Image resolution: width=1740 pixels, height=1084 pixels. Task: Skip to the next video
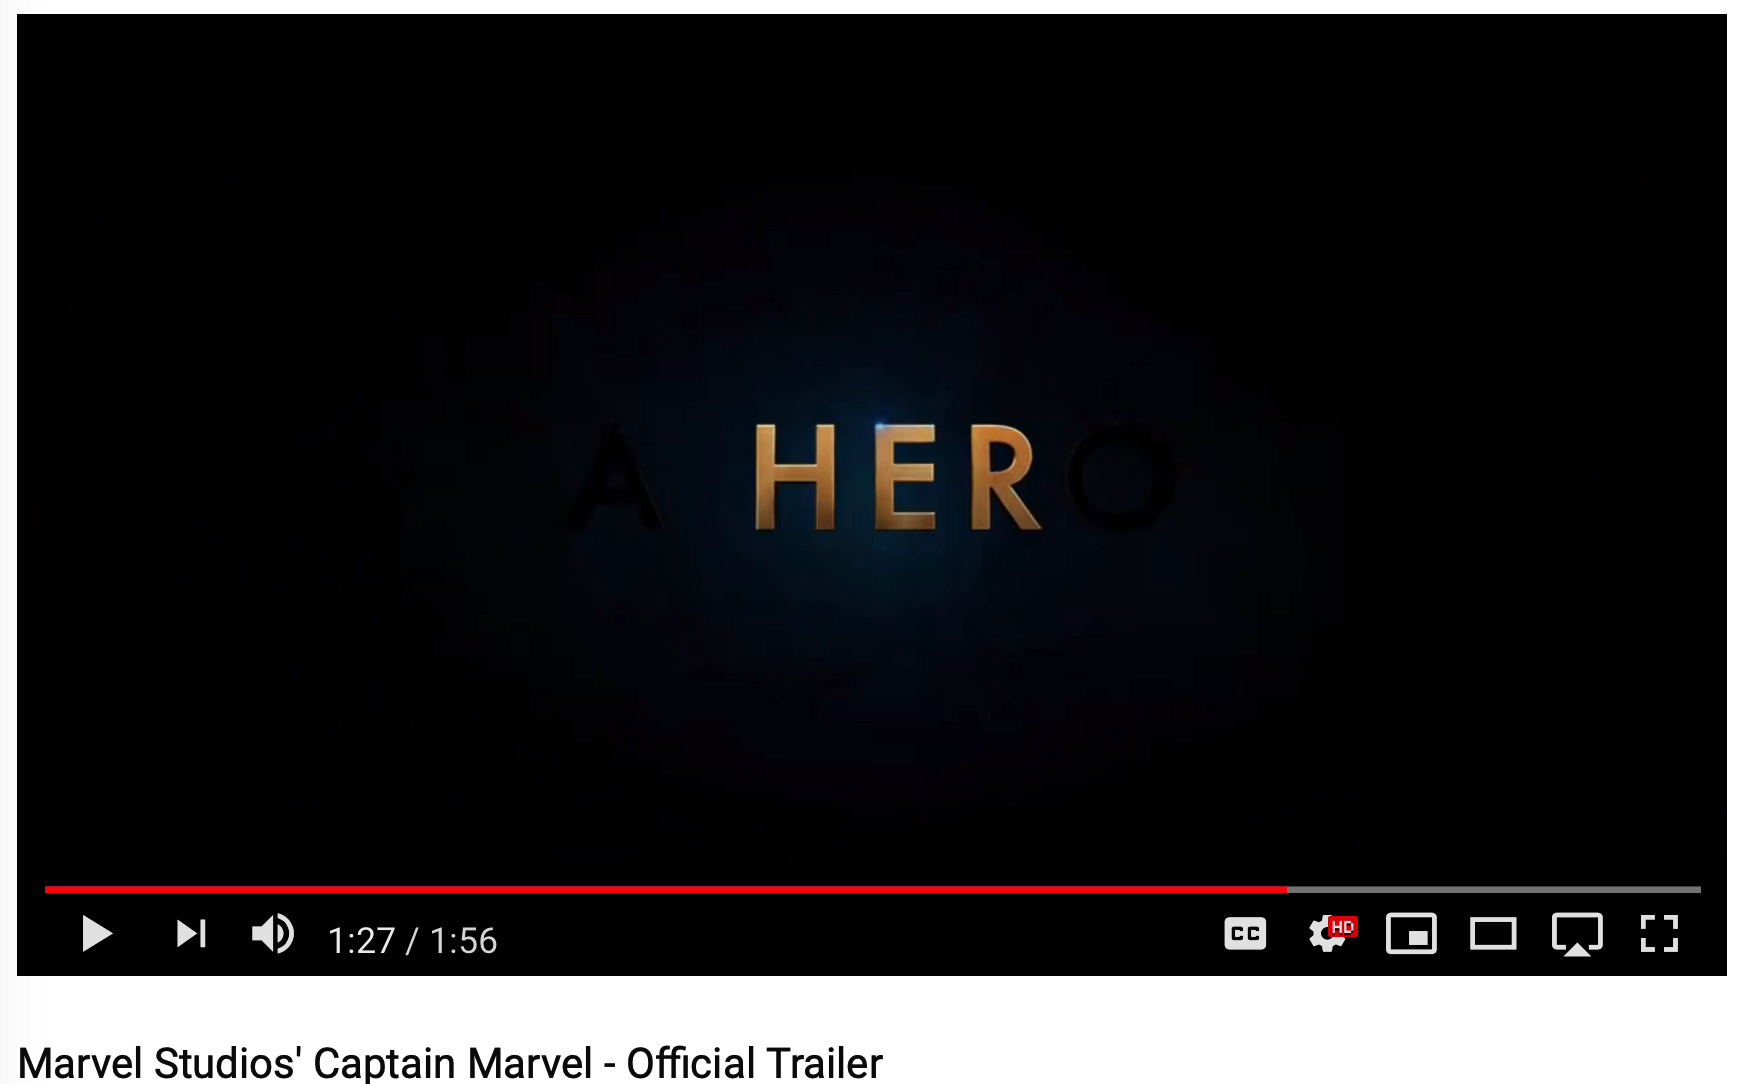tap(191, 934)
